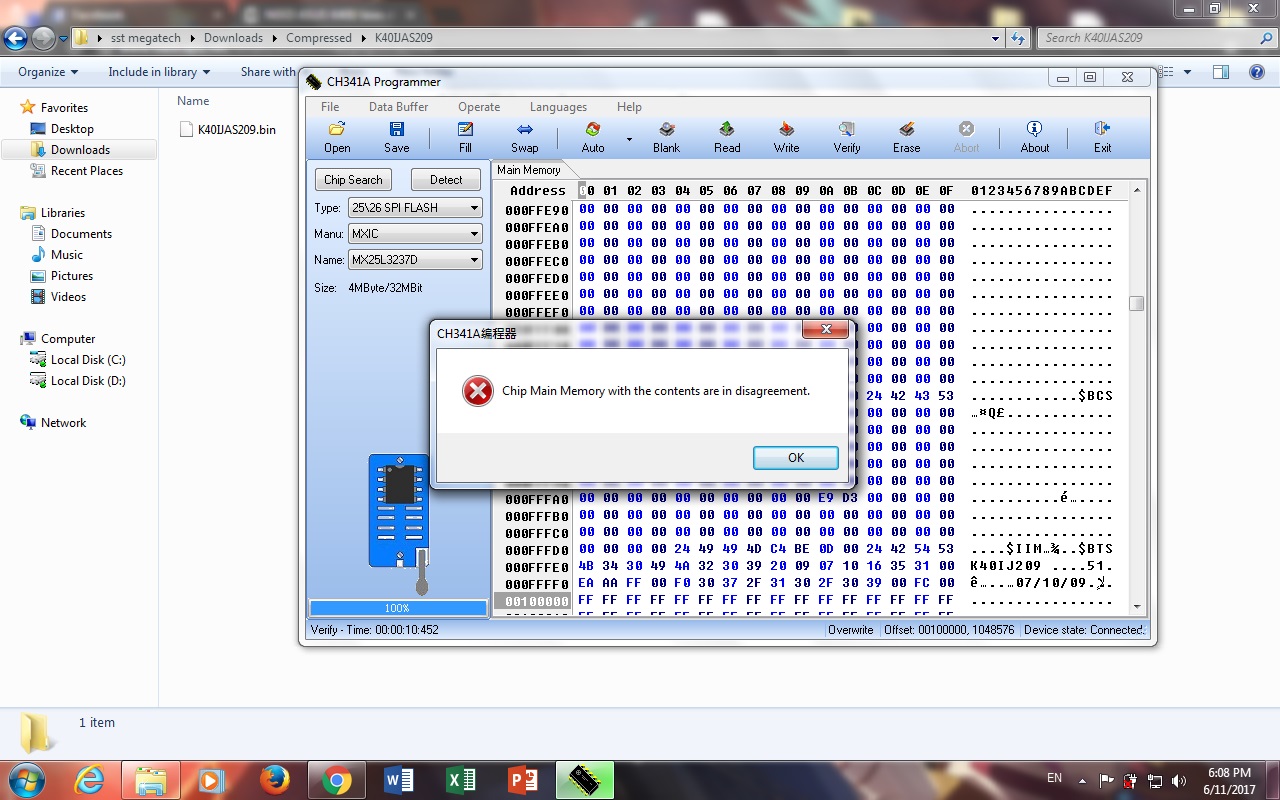The width and height of the screenshot is (1280, 800).
Task: Click the Open file toolbar icon
Action: click(337, 137)
